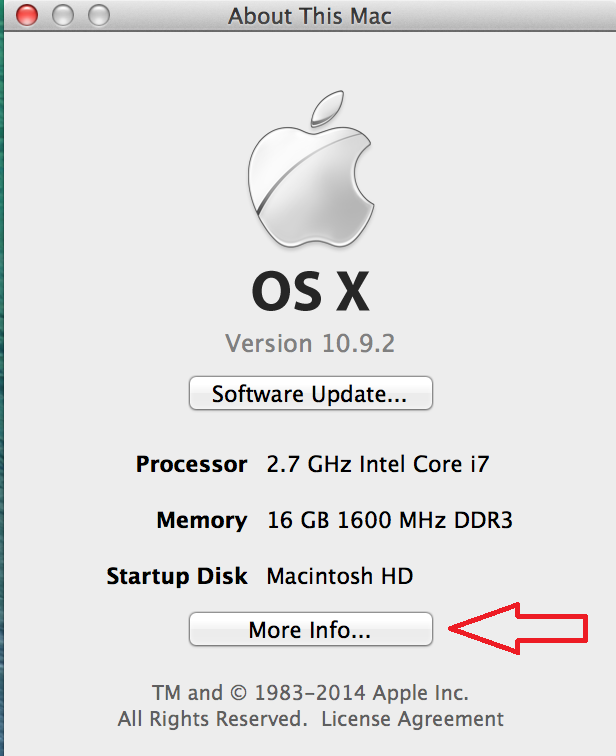This screenshot has width=616, height=756.
Task: Open the License Agreement link
Action: click(413, 719)
